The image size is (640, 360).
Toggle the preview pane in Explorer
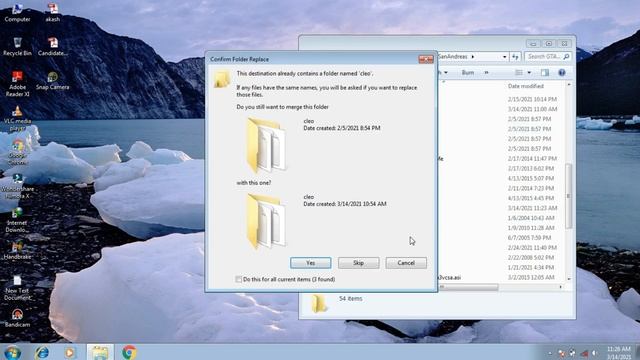pyautogui.click(x=544, y=73)
